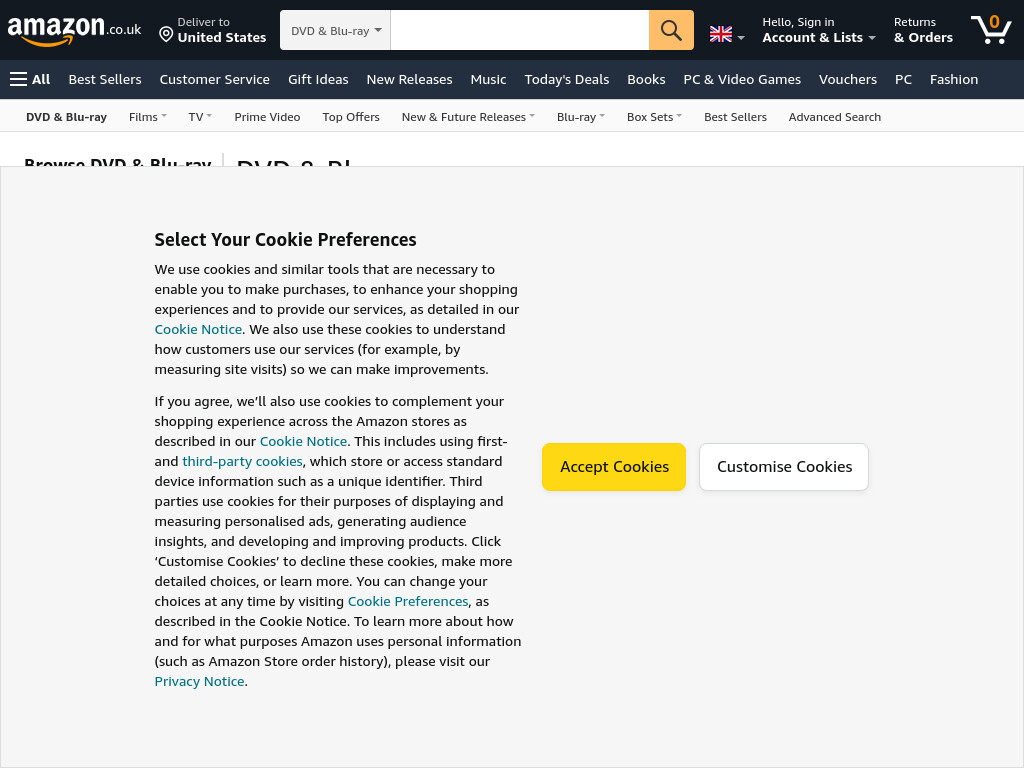
Task: Open the All hamburger menu
Action: pos(30,80)
